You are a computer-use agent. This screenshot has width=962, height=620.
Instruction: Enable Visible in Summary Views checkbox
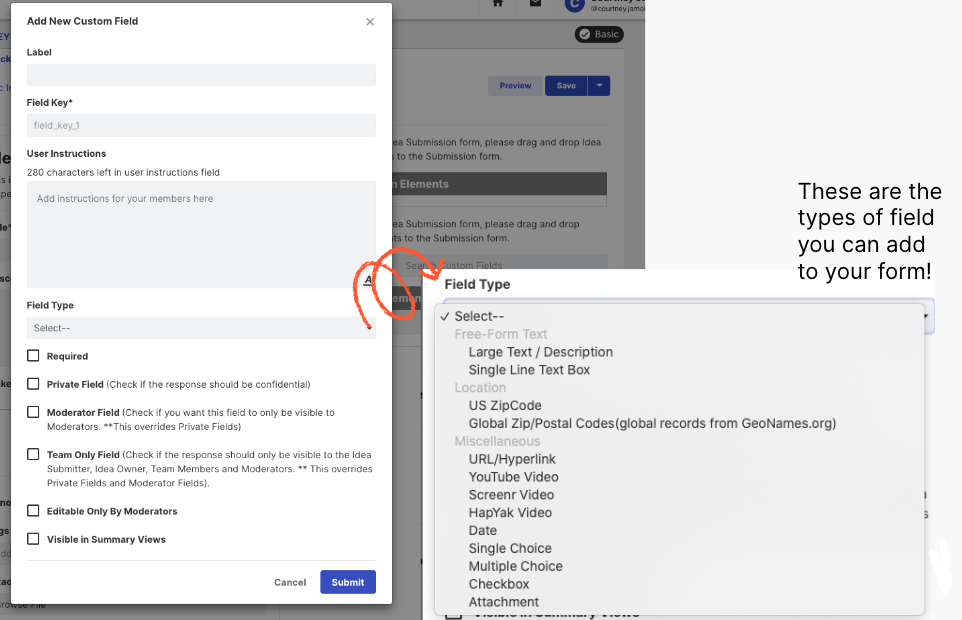click(33, 539)
